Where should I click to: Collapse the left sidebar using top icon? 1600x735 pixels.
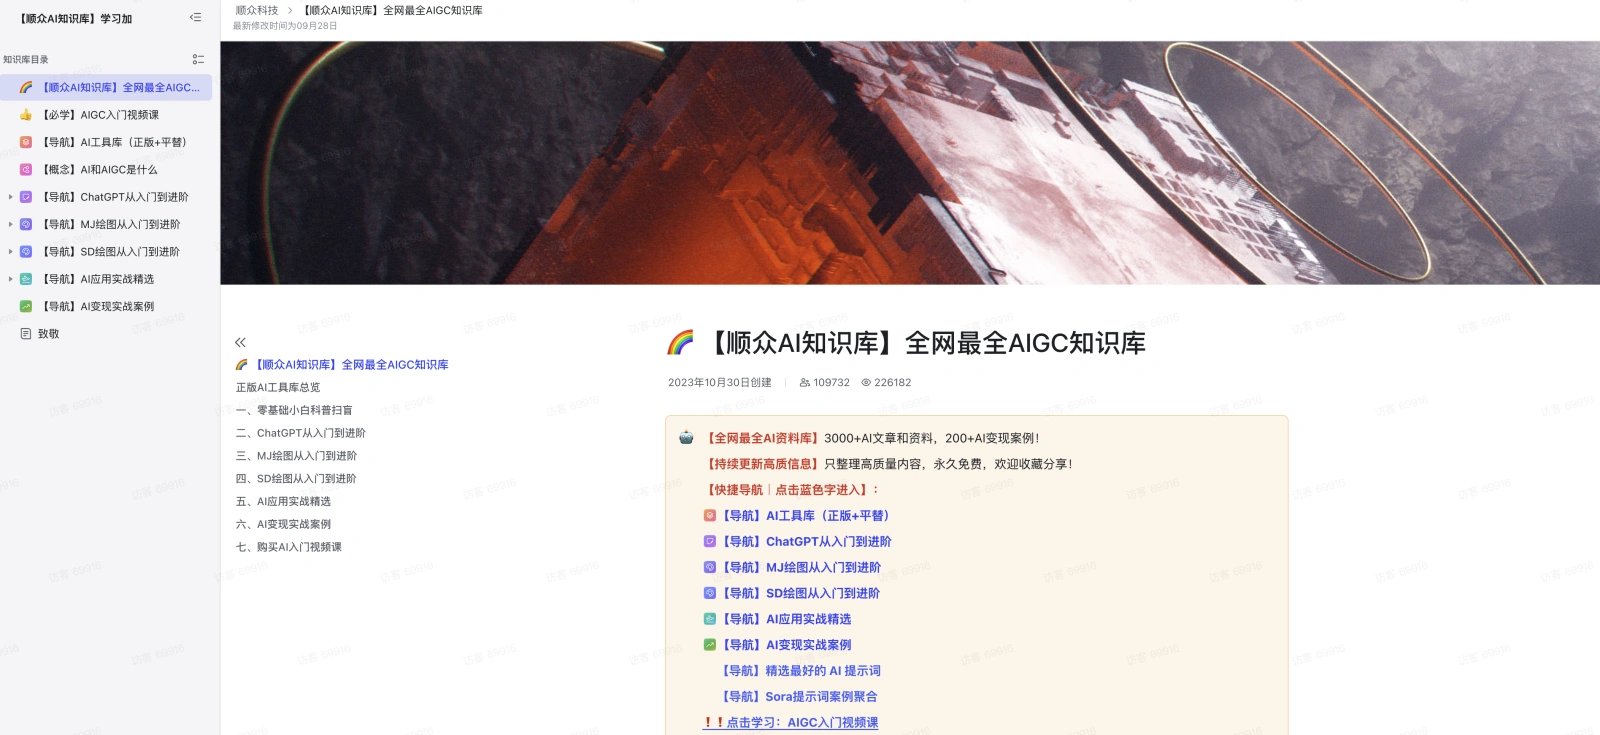(195, 18)
